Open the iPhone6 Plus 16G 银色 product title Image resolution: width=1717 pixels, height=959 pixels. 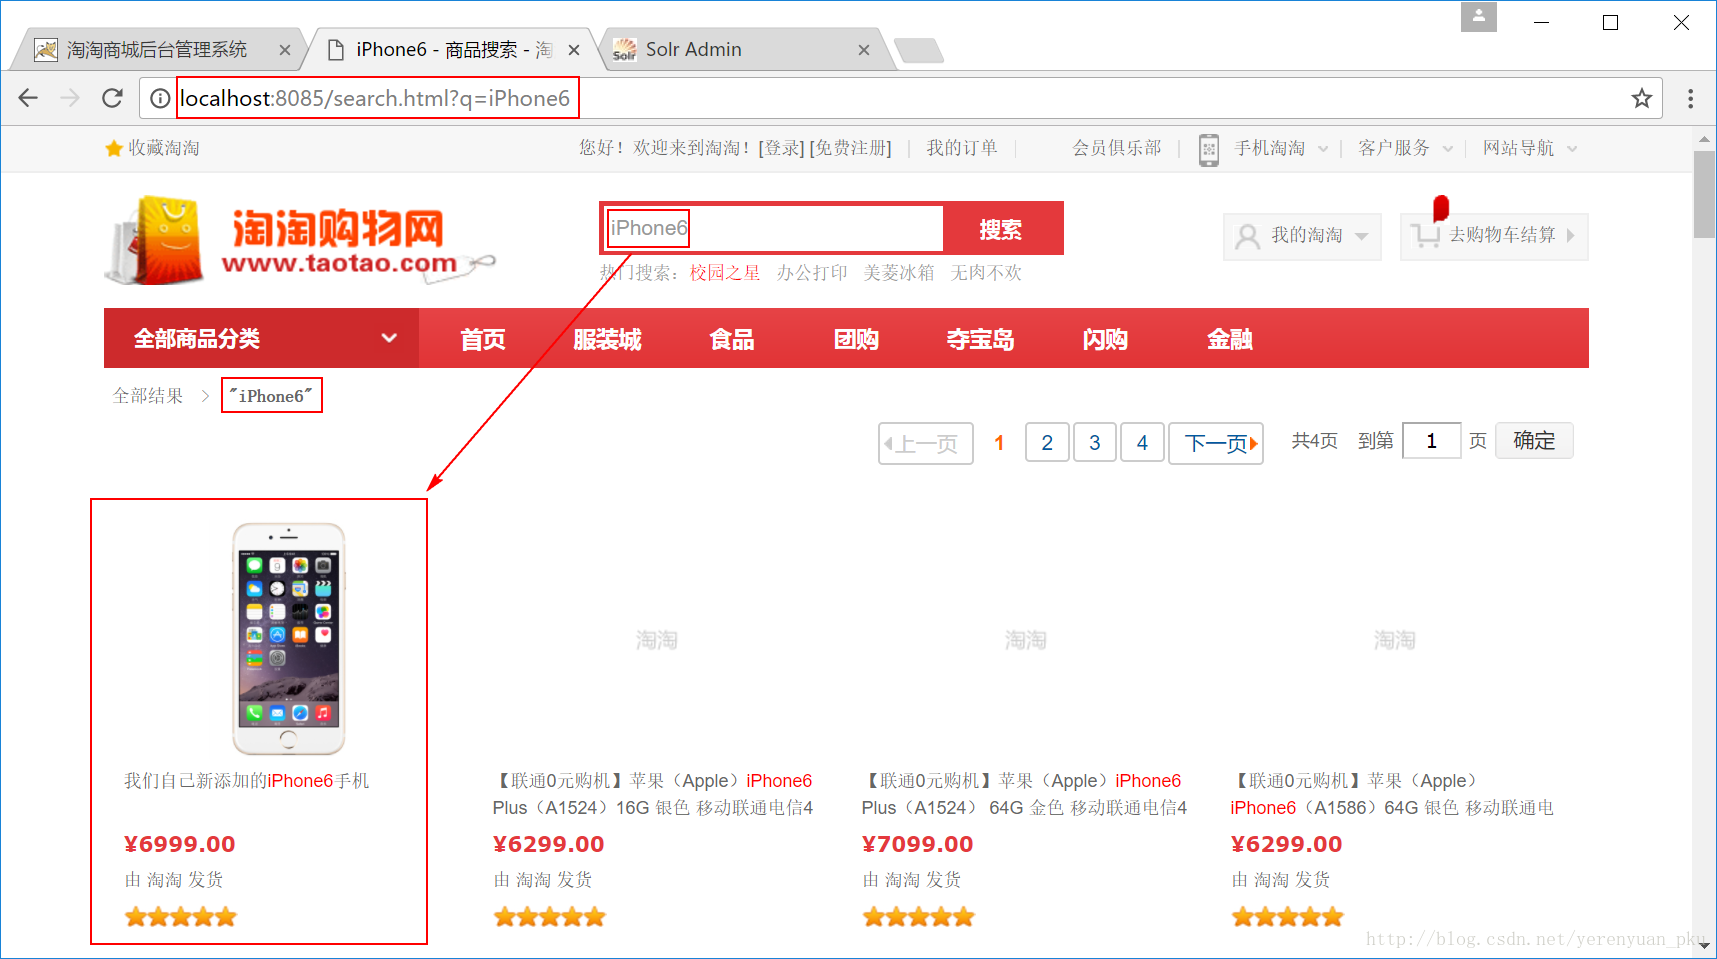653,794
